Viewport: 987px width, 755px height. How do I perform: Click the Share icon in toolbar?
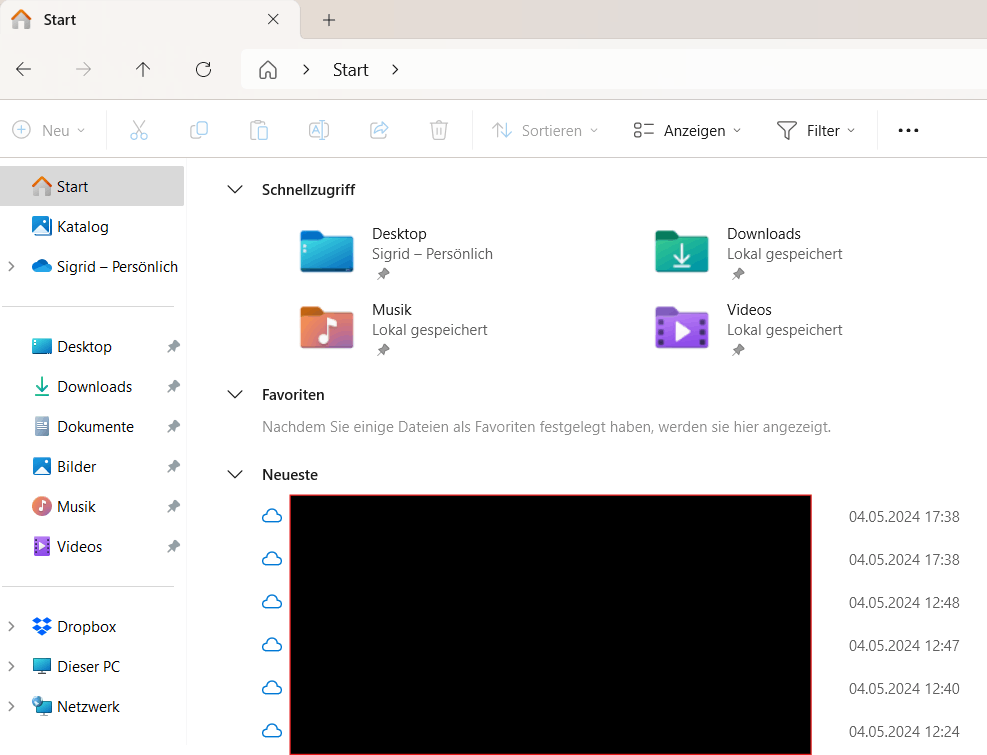click(x=379, y=130)
